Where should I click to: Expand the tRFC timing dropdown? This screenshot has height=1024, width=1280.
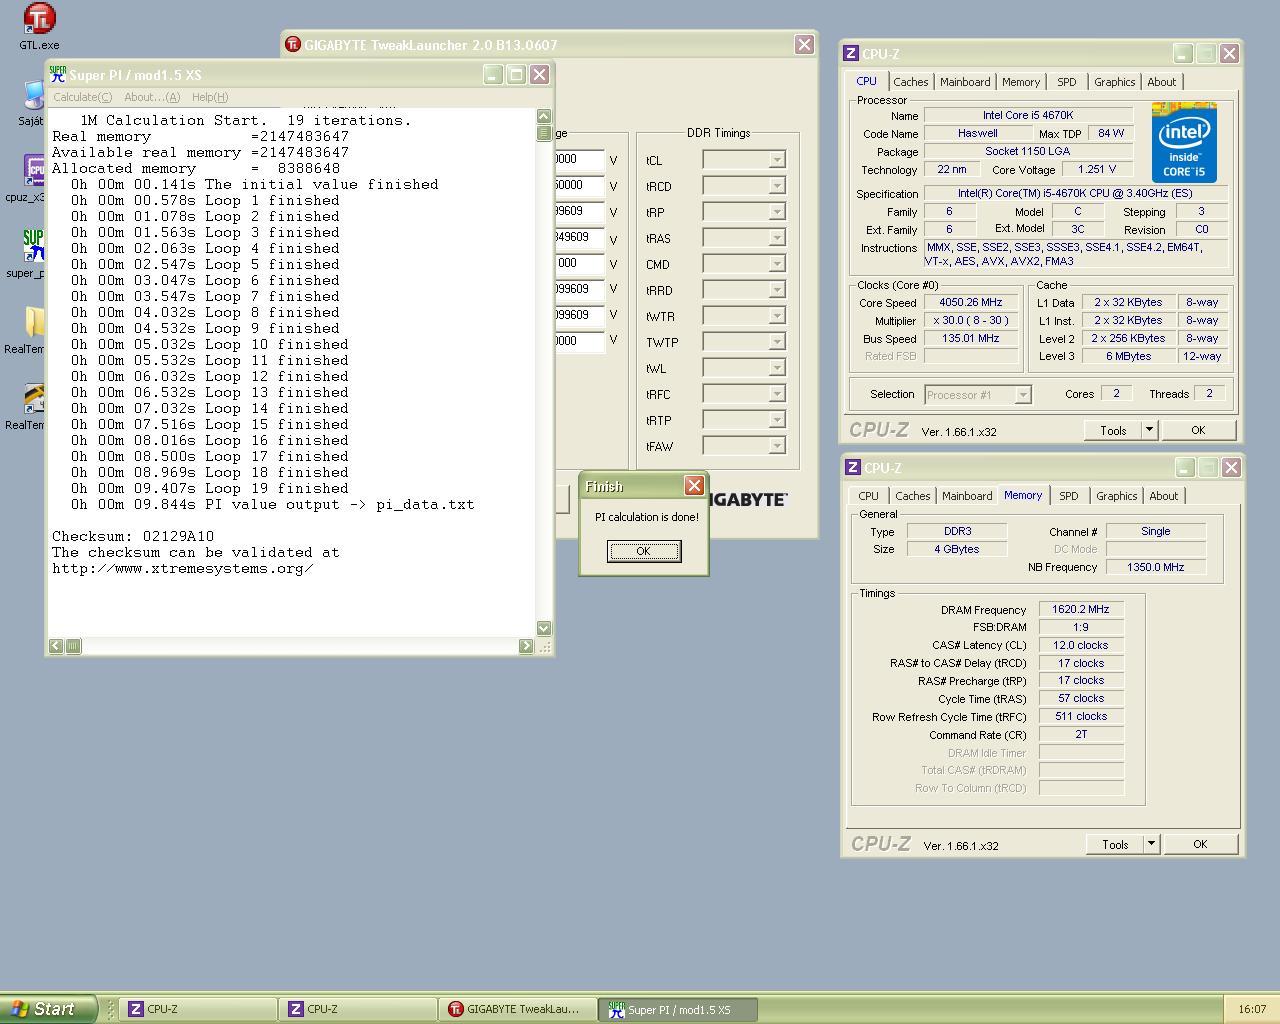[776, 394]
